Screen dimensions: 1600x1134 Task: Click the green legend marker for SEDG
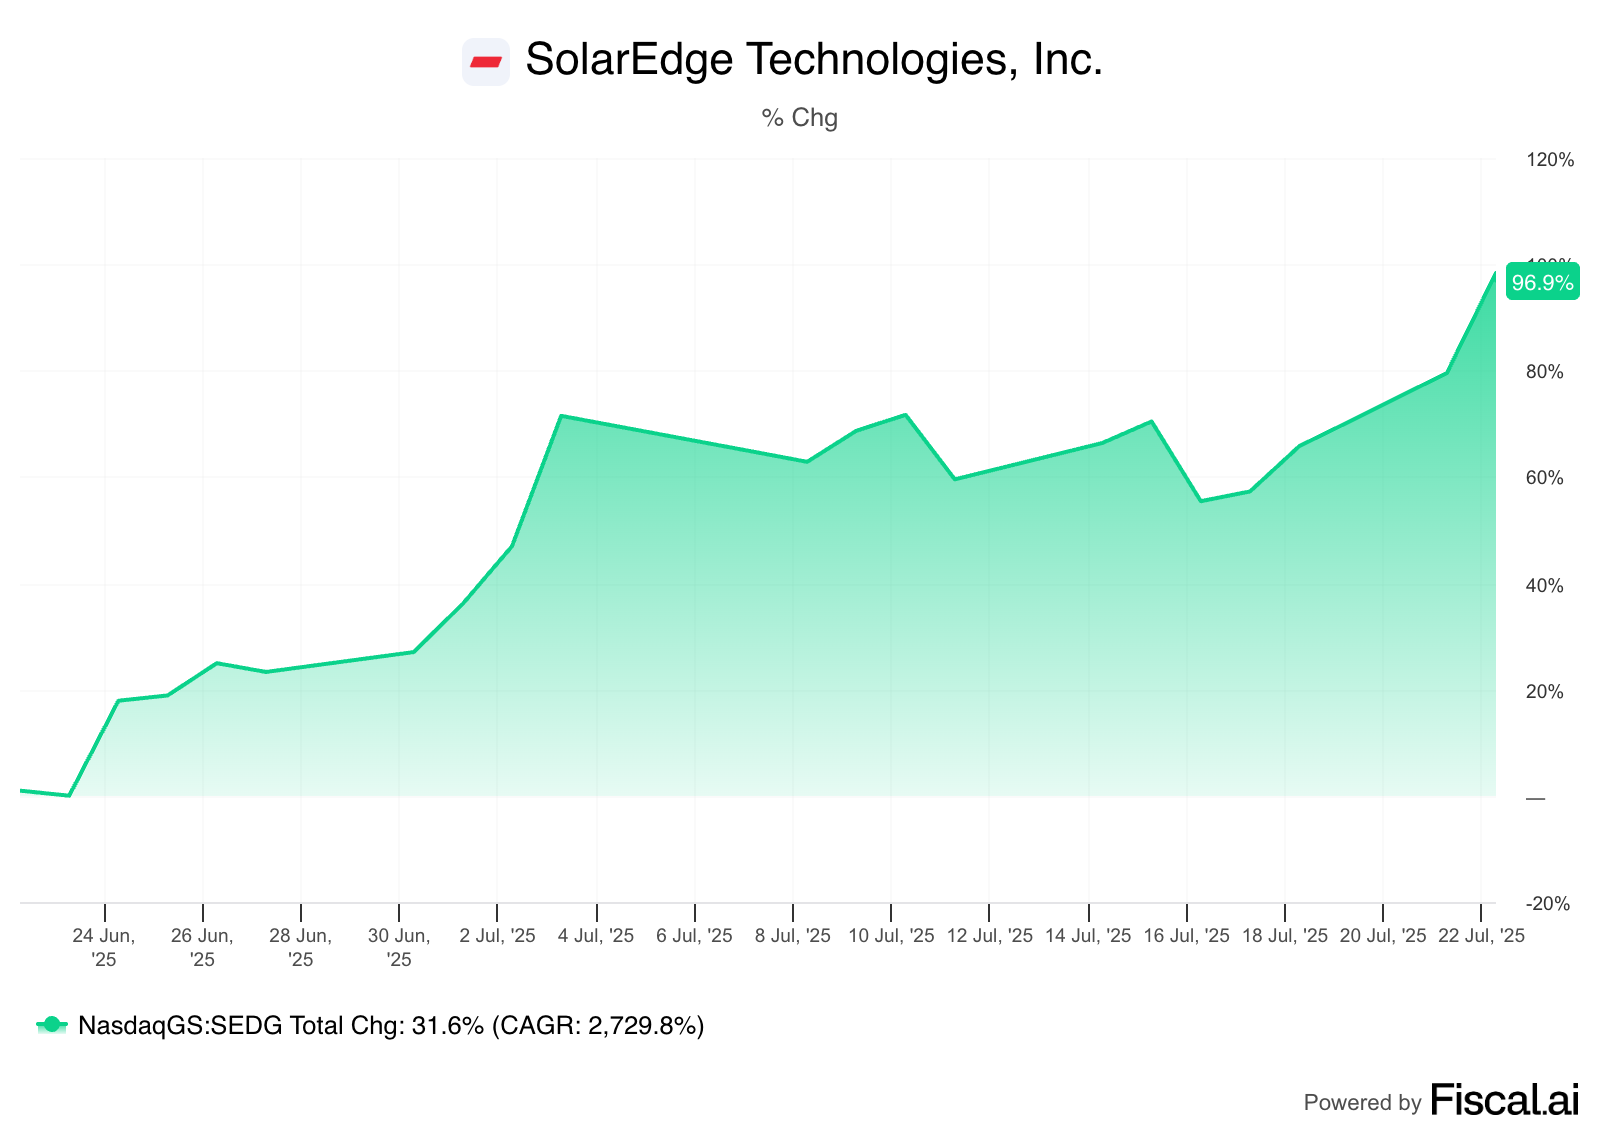(52, 1025)
